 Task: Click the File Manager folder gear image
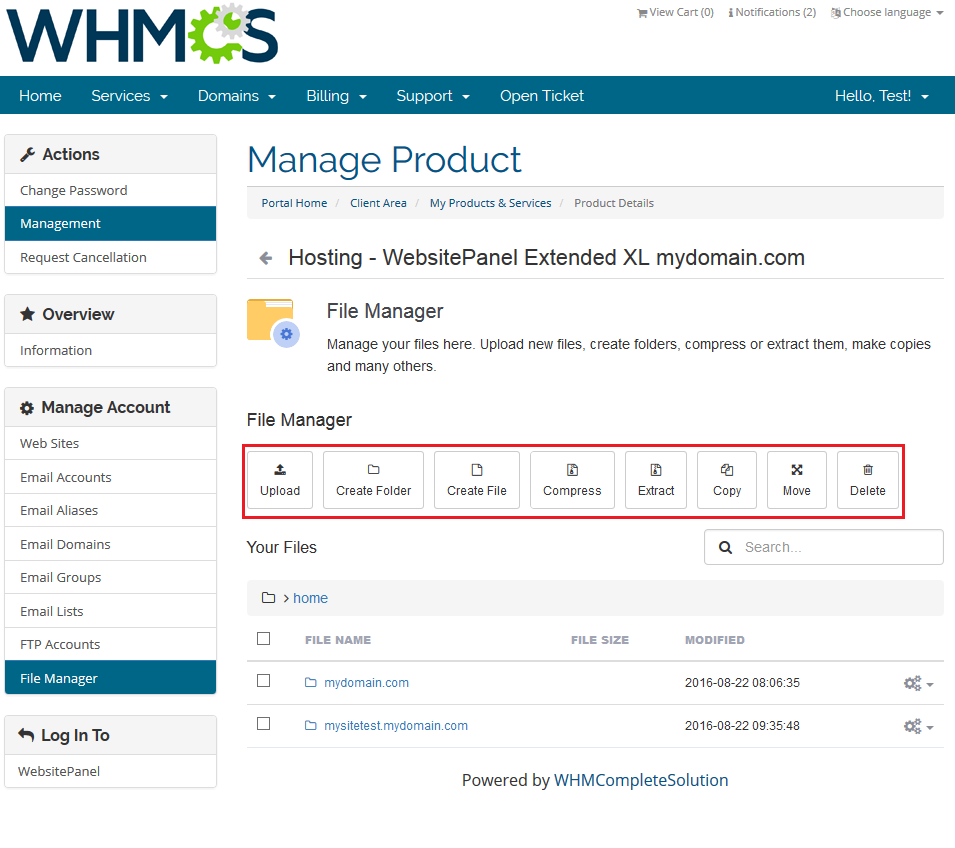point(273,323)
